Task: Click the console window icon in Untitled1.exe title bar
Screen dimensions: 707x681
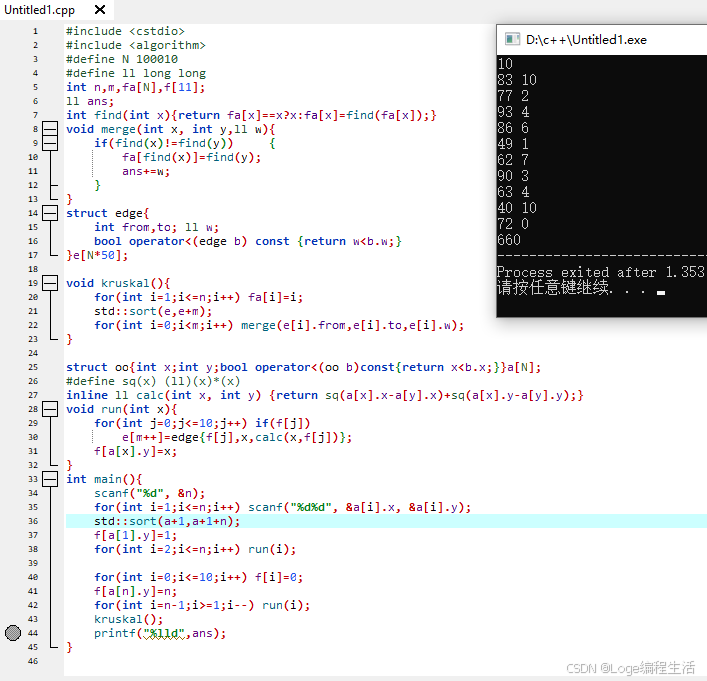Action: coord(512,39)
